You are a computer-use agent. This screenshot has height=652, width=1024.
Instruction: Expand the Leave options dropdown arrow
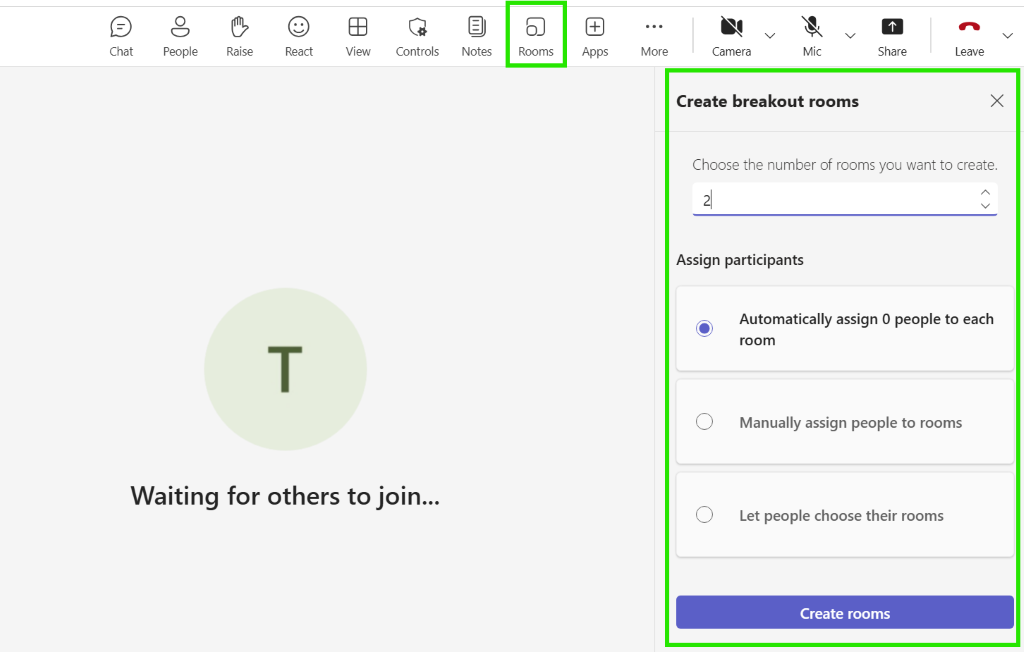[1008, 35]
